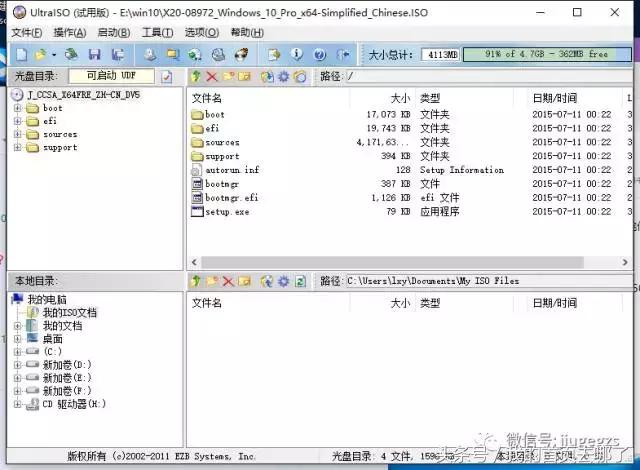Click gear properties icon in disc pane toolbar
640x470 pixels.
click(284, 76)
